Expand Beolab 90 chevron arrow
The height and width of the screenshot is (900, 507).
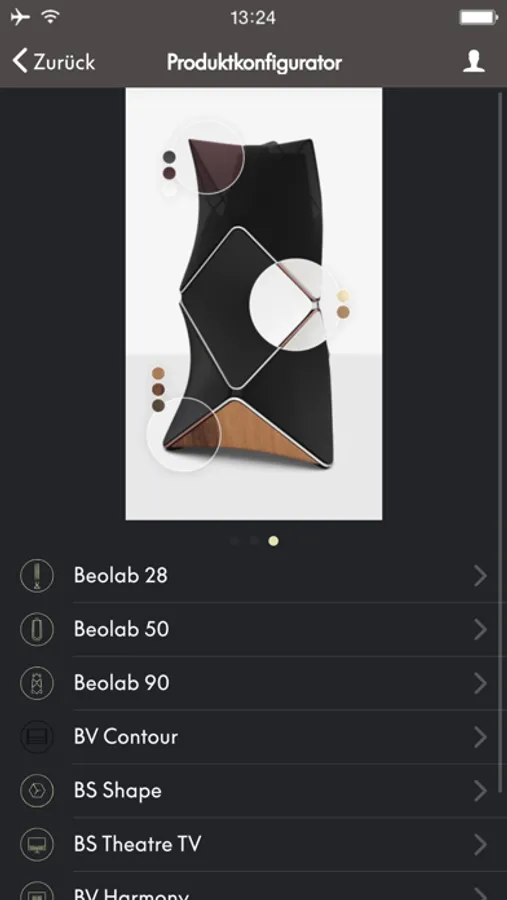click(x=481, y=683)
